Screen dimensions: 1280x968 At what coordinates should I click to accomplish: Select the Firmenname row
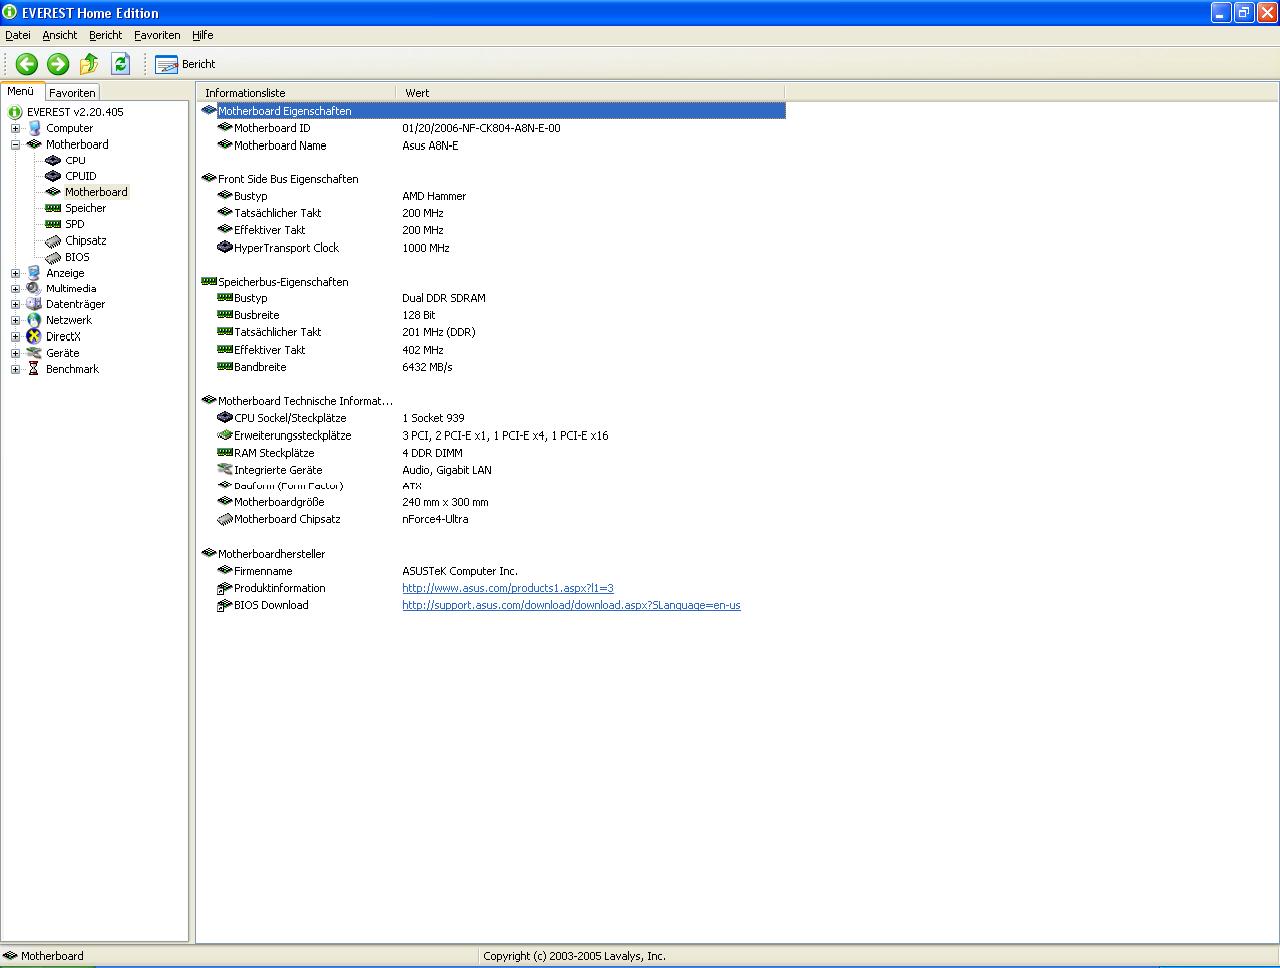pyautogui.click(x=492, y=571)
